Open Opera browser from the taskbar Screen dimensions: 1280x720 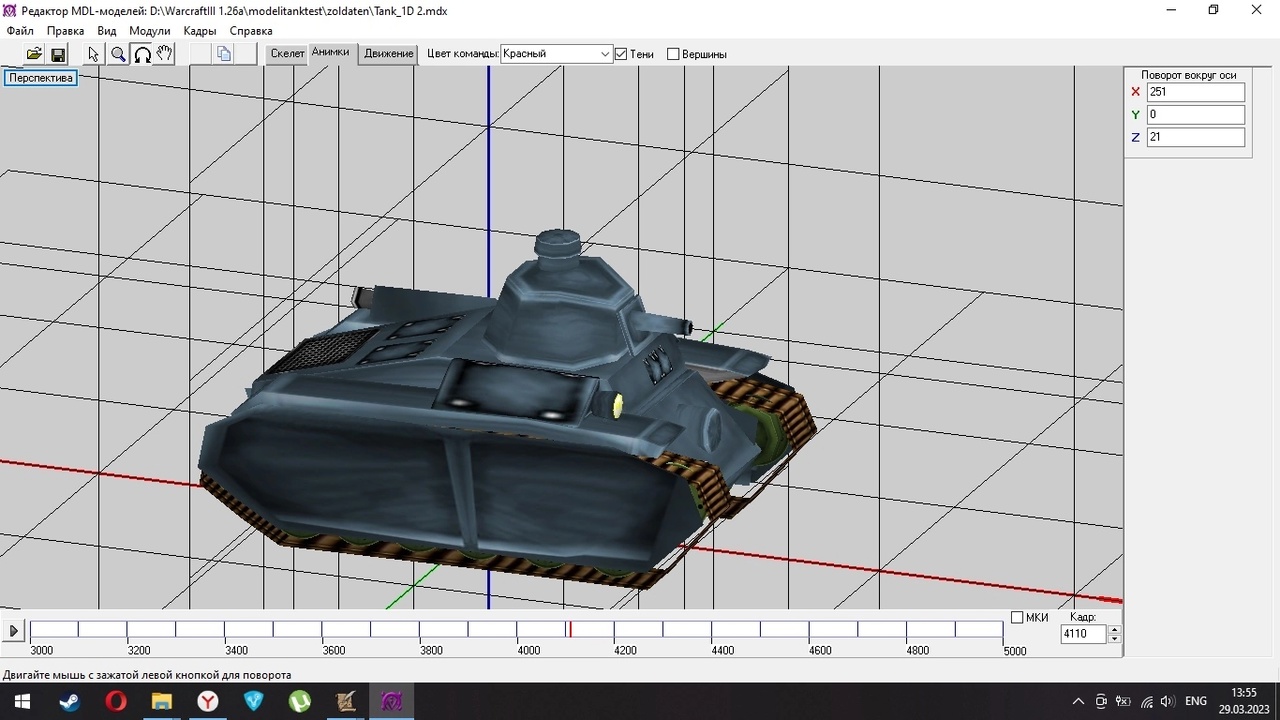pos(116,701)
